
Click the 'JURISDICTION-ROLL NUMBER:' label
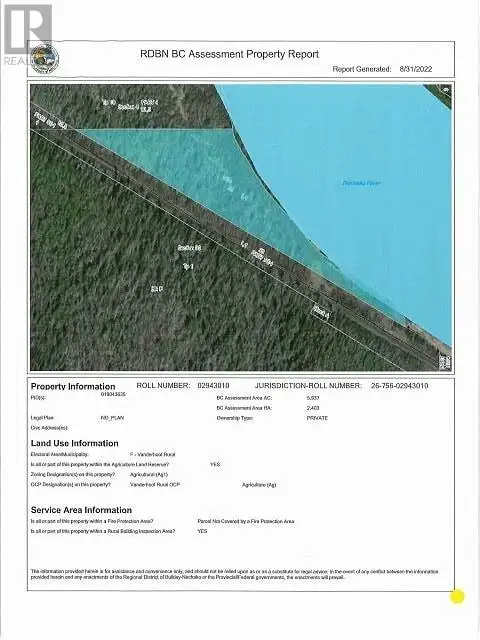point(308,386)
